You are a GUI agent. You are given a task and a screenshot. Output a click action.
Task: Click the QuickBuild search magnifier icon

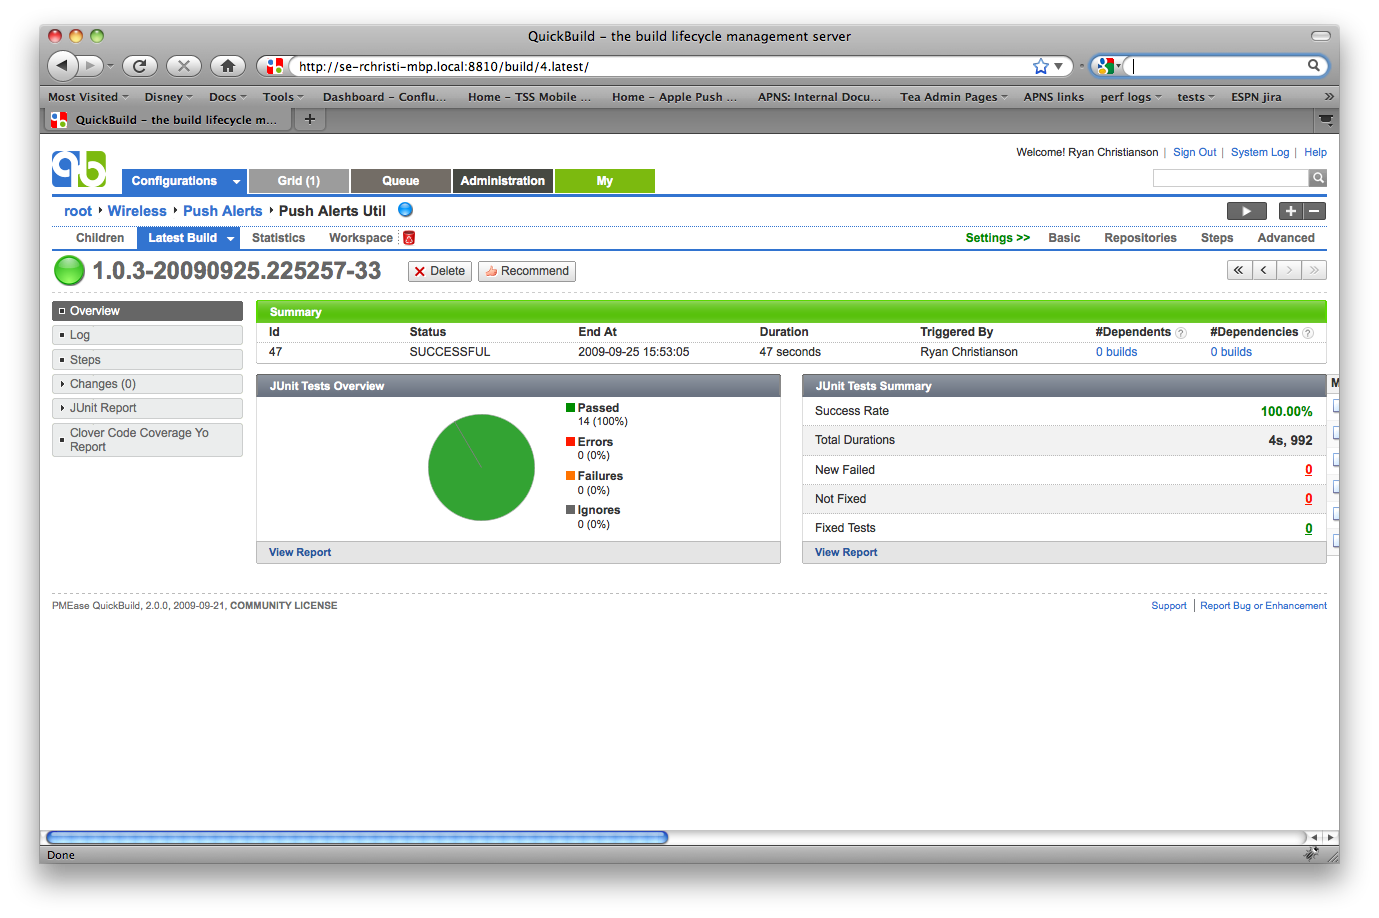click(1318, 178)
